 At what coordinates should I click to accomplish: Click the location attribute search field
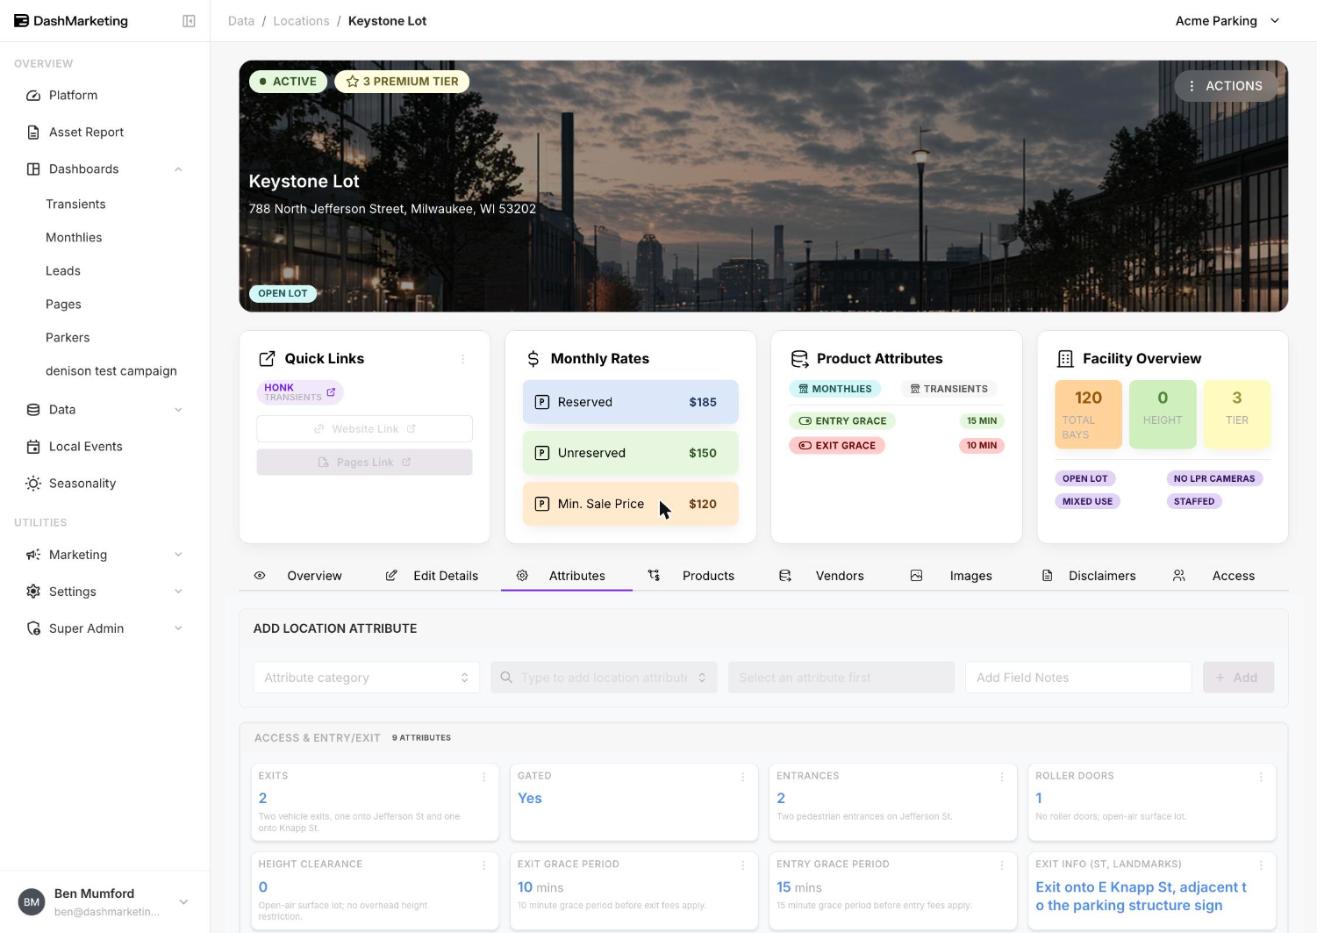[603, 678]
